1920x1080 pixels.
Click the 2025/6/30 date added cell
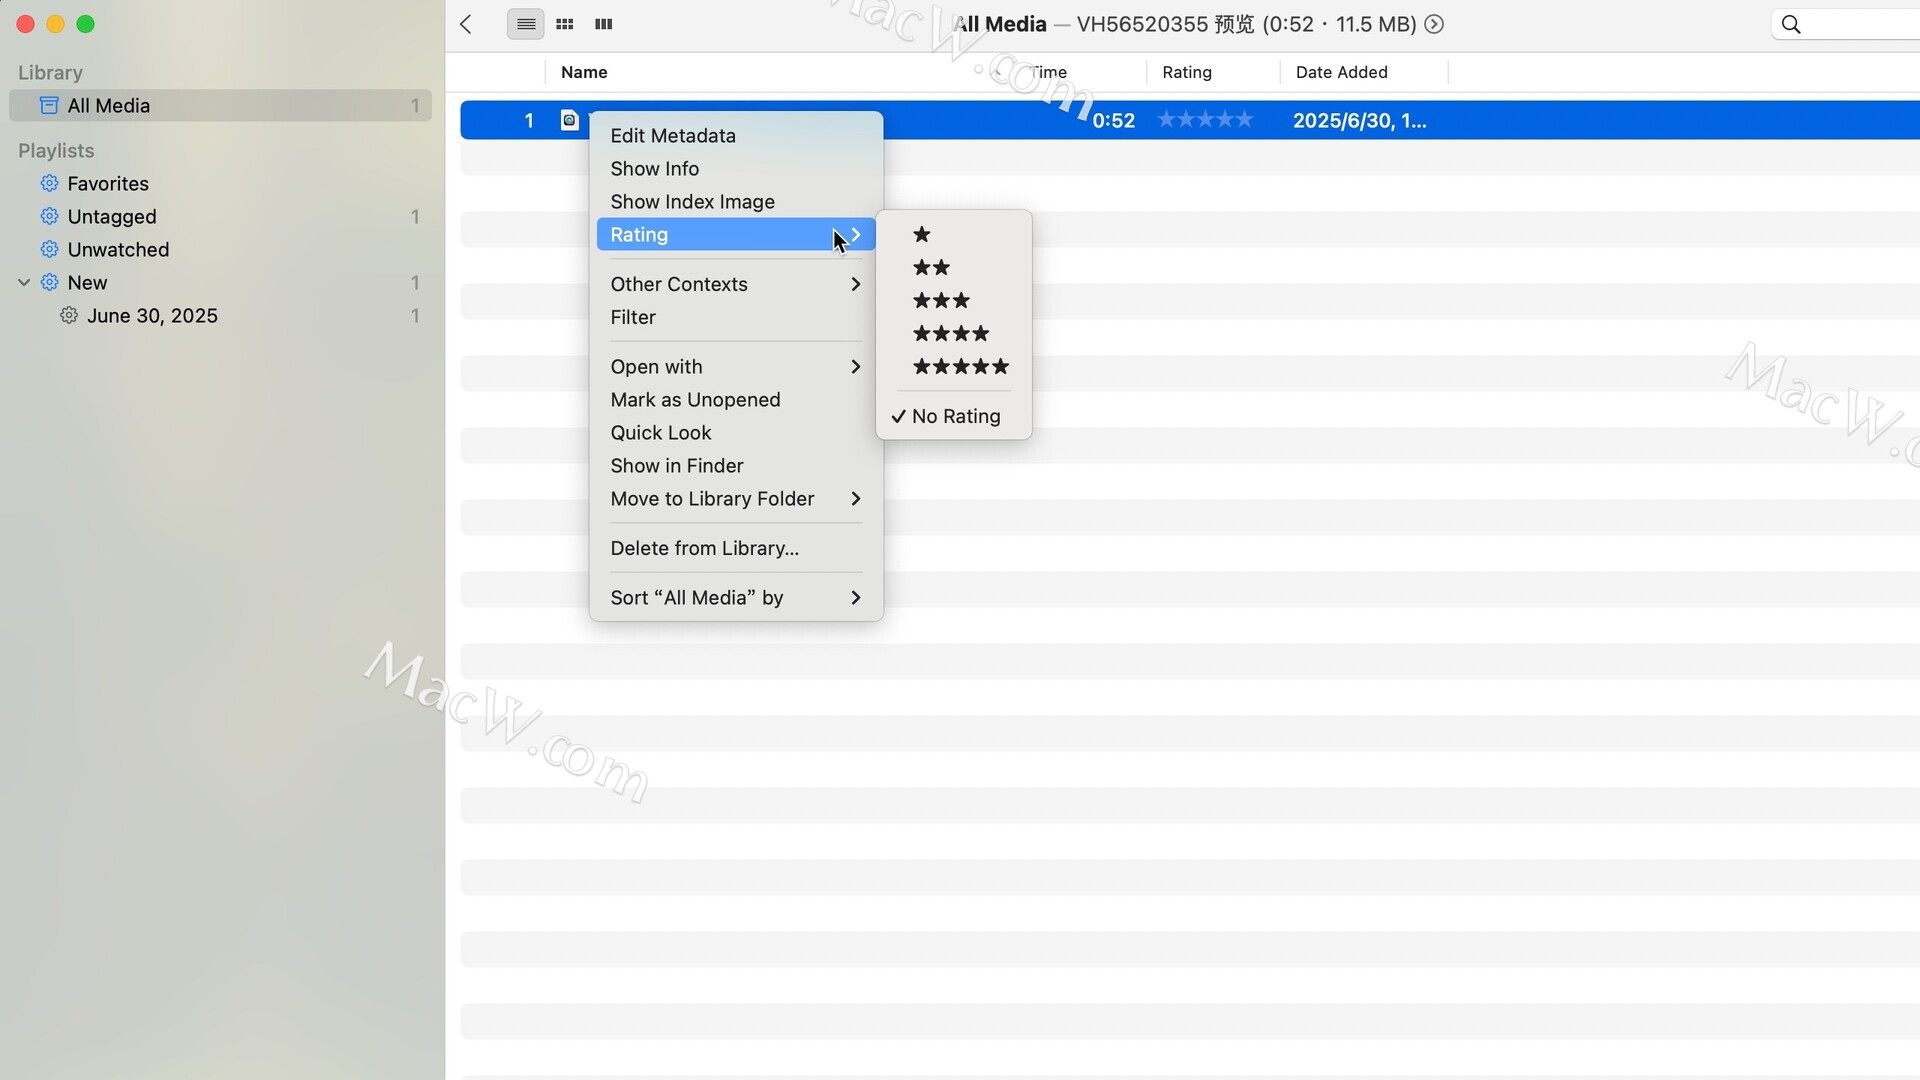pos(1359,120)
